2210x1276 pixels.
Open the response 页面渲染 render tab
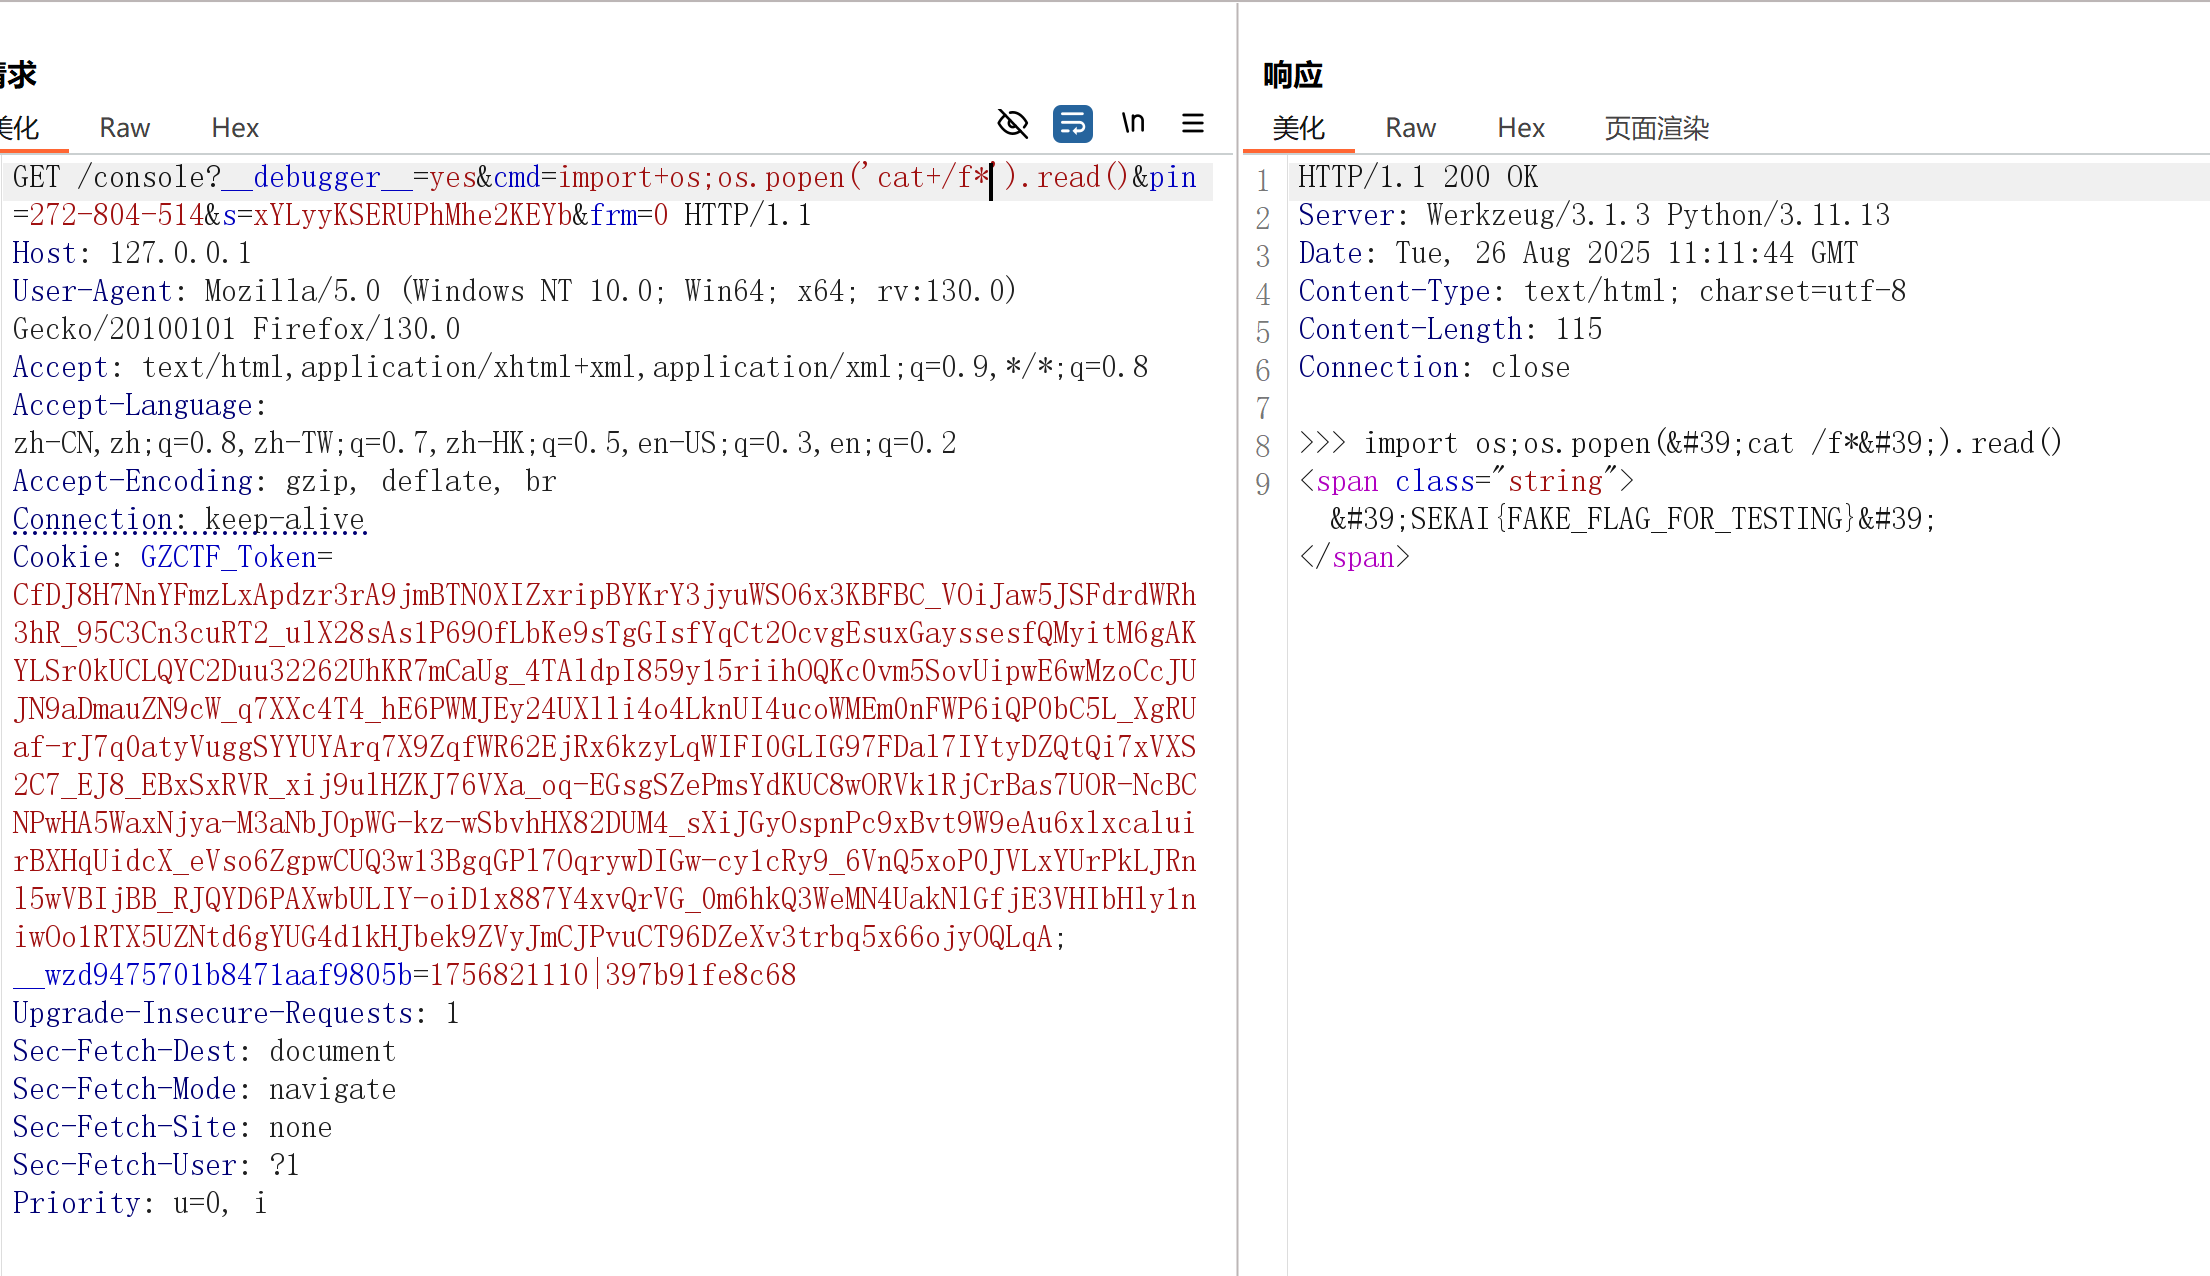pos(1656,128)
